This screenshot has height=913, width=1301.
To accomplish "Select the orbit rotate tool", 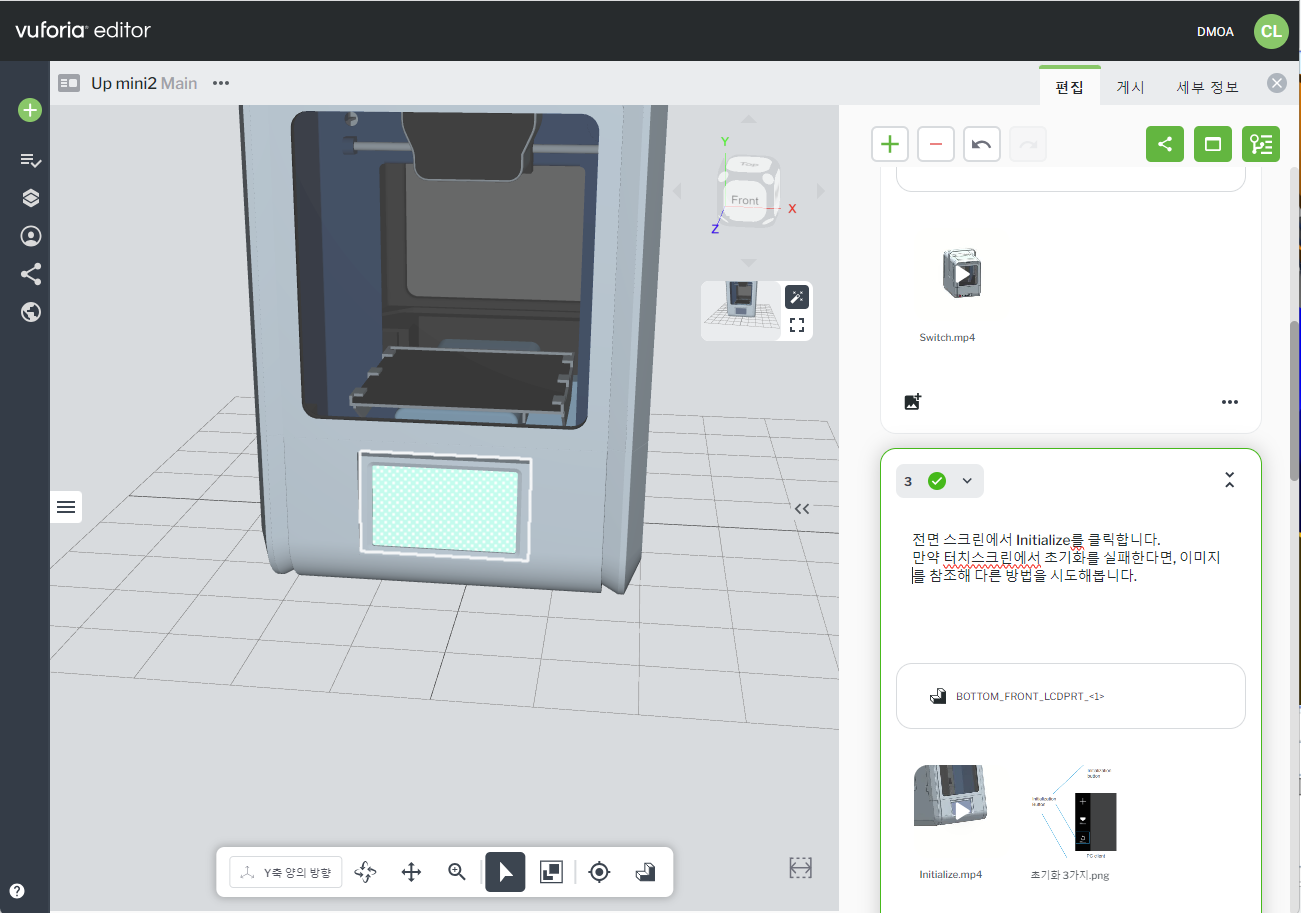I will [x=365, y=872].
